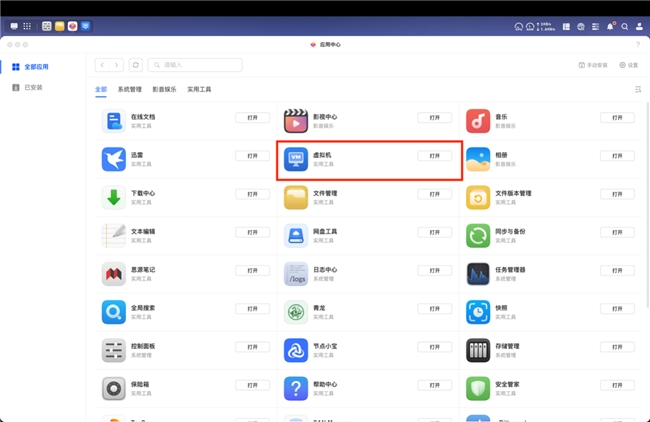This screenshot has height=422, width=650.
Task: Click the 虚拟机 VM icon
Action: (x=296, y=159)
